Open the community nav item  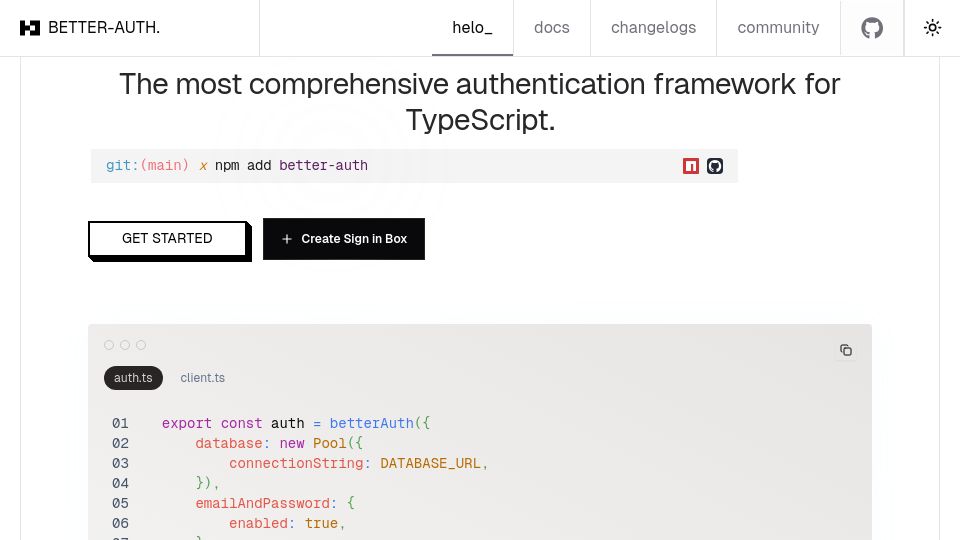(778, 28)
